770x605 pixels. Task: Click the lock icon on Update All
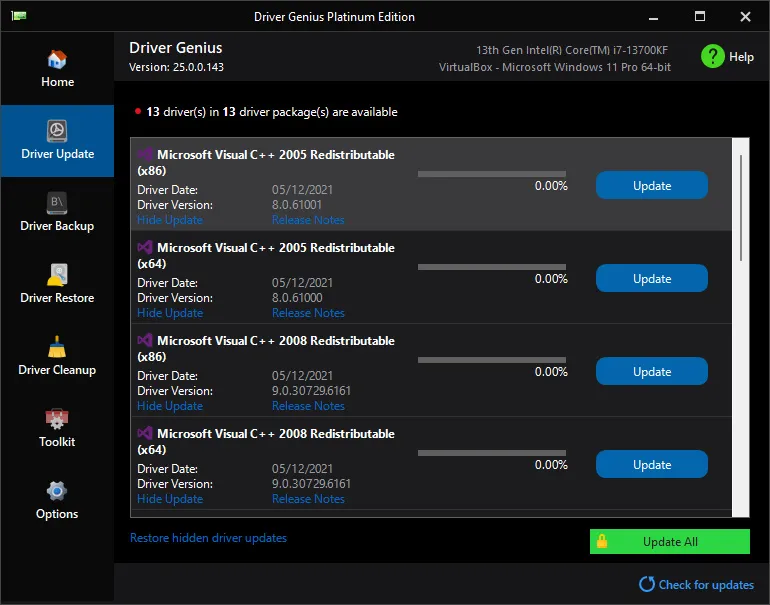(602, 541)
